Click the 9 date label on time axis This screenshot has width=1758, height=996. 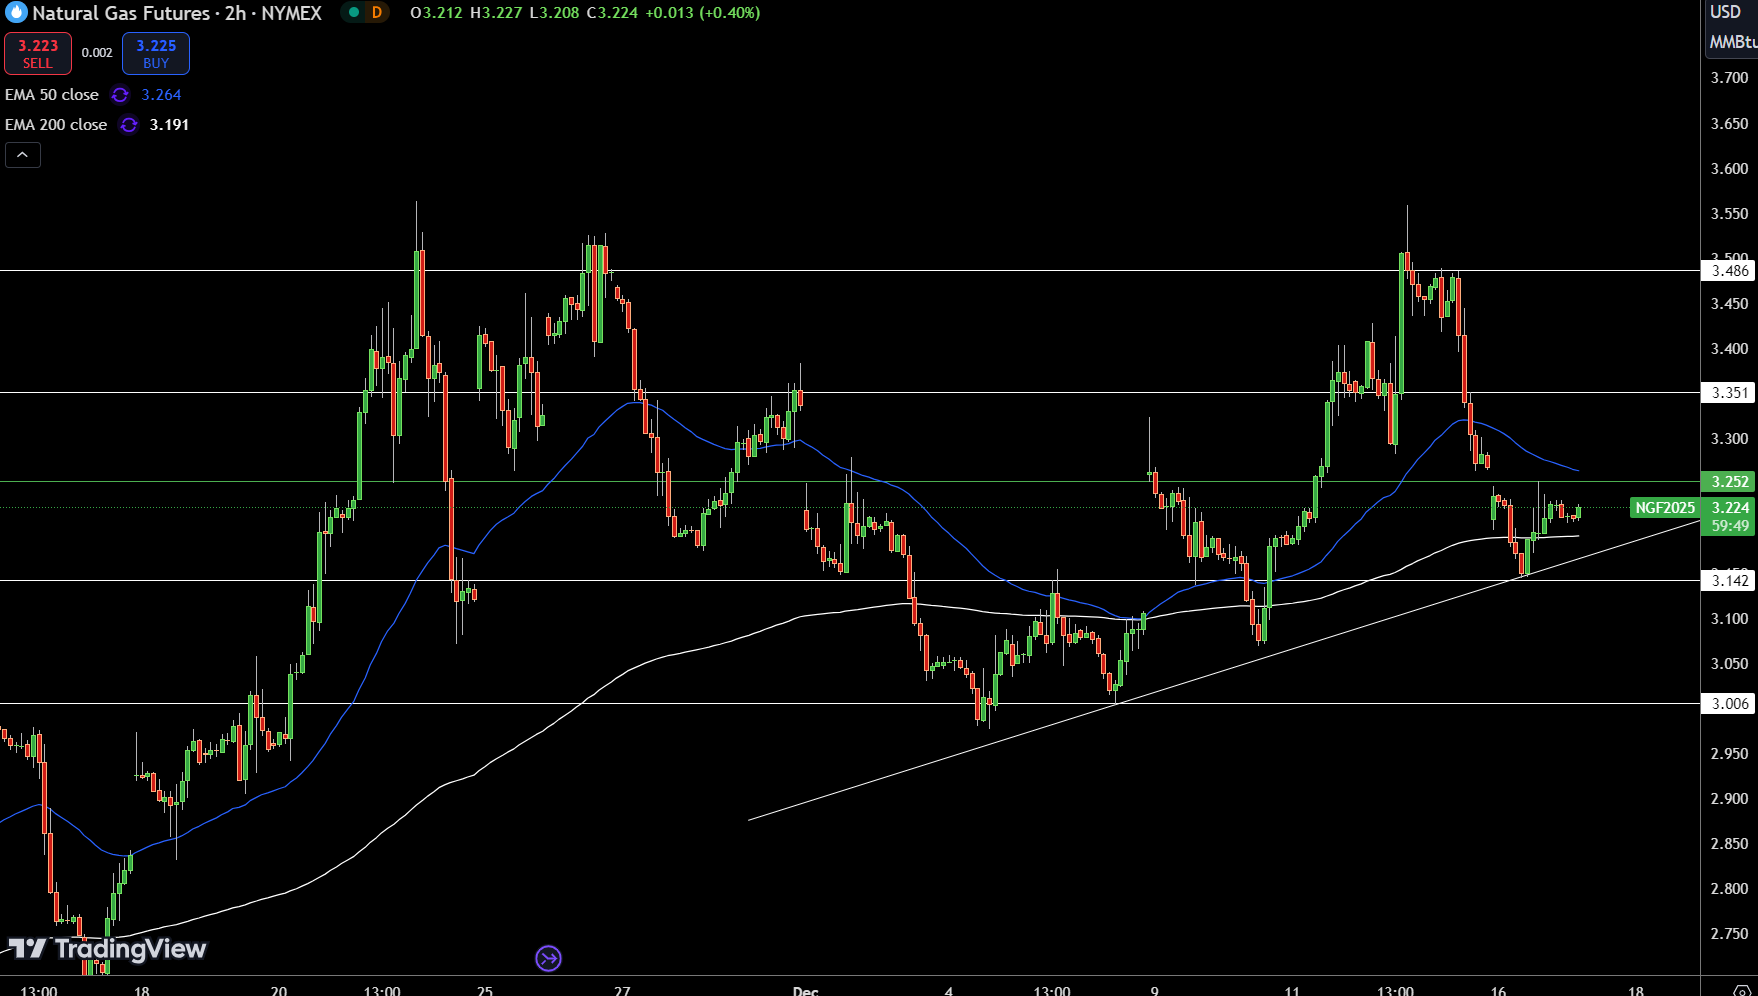pyautogui.click(x=1155, y=991)
